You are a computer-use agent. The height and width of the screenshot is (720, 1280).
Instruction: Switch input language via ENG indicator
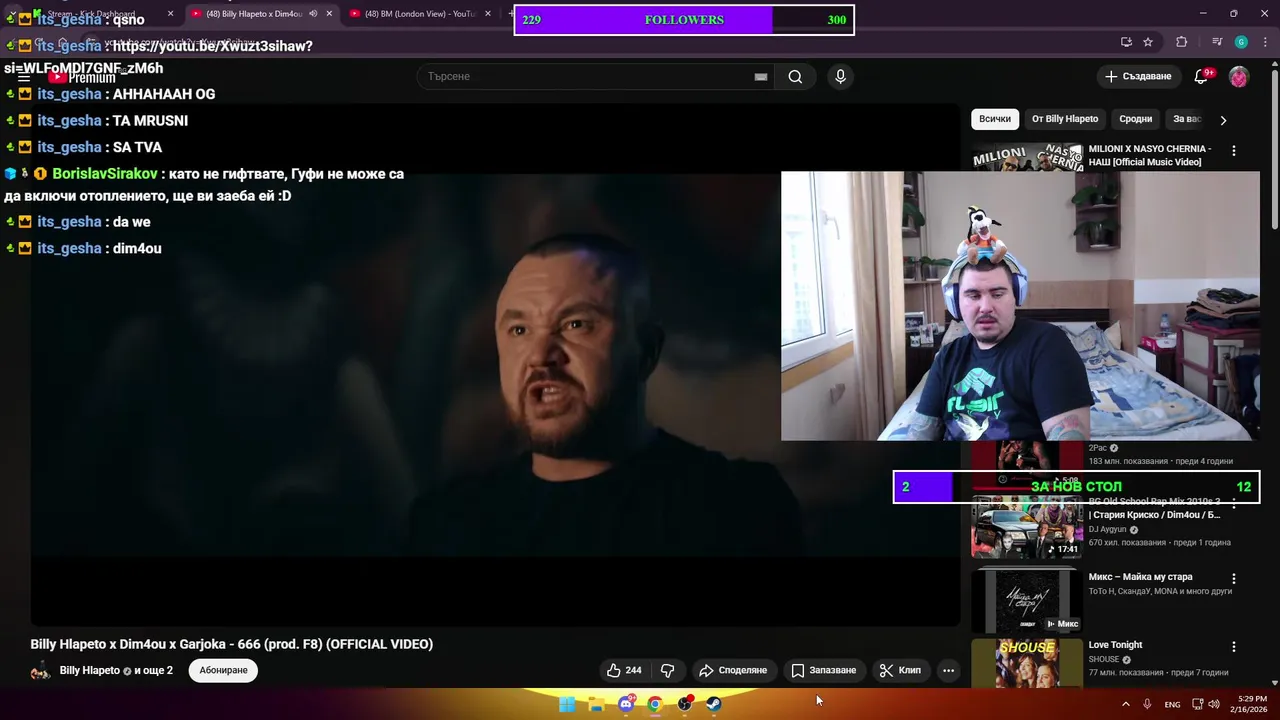(x=1172, y=705)
